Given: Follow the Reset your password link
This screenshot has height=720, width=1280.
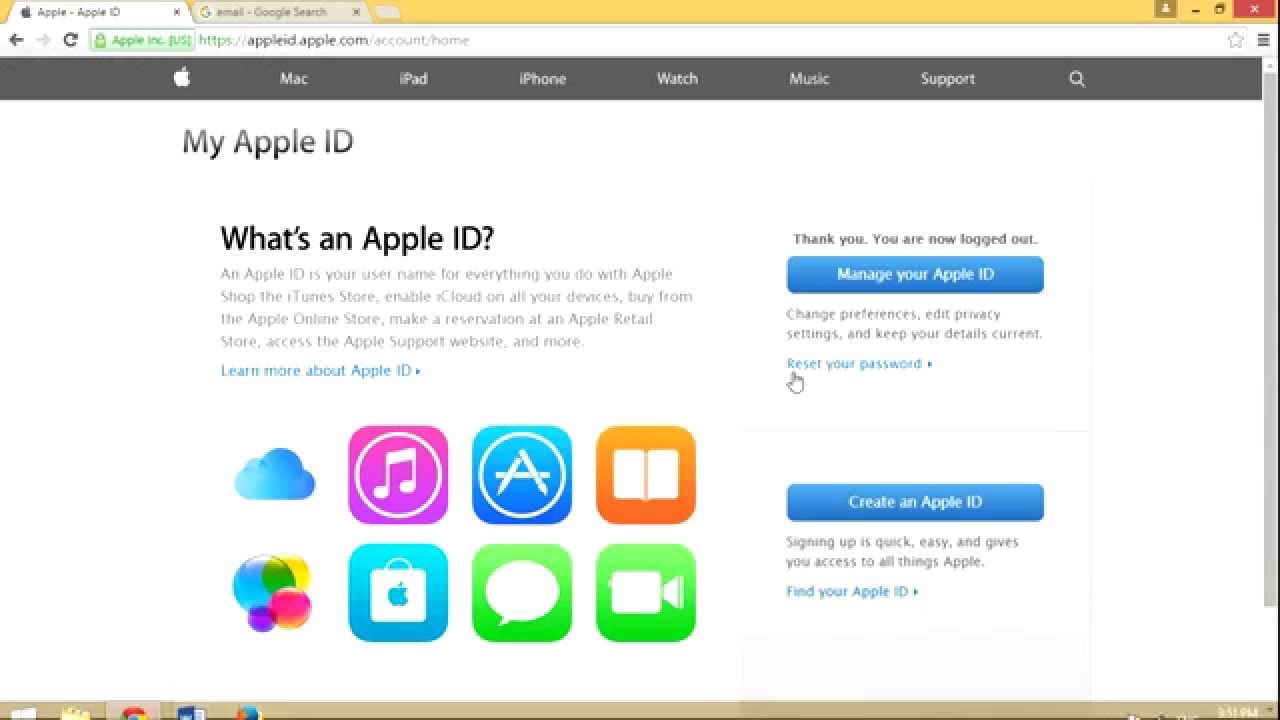Looking at the screenshot, I should tap(859, 364).
